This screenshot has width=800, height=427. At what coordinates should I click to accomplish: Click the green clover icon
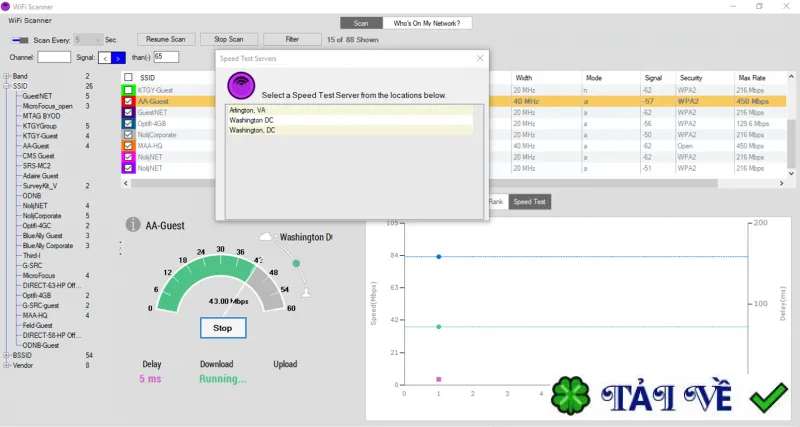(570, 395)
